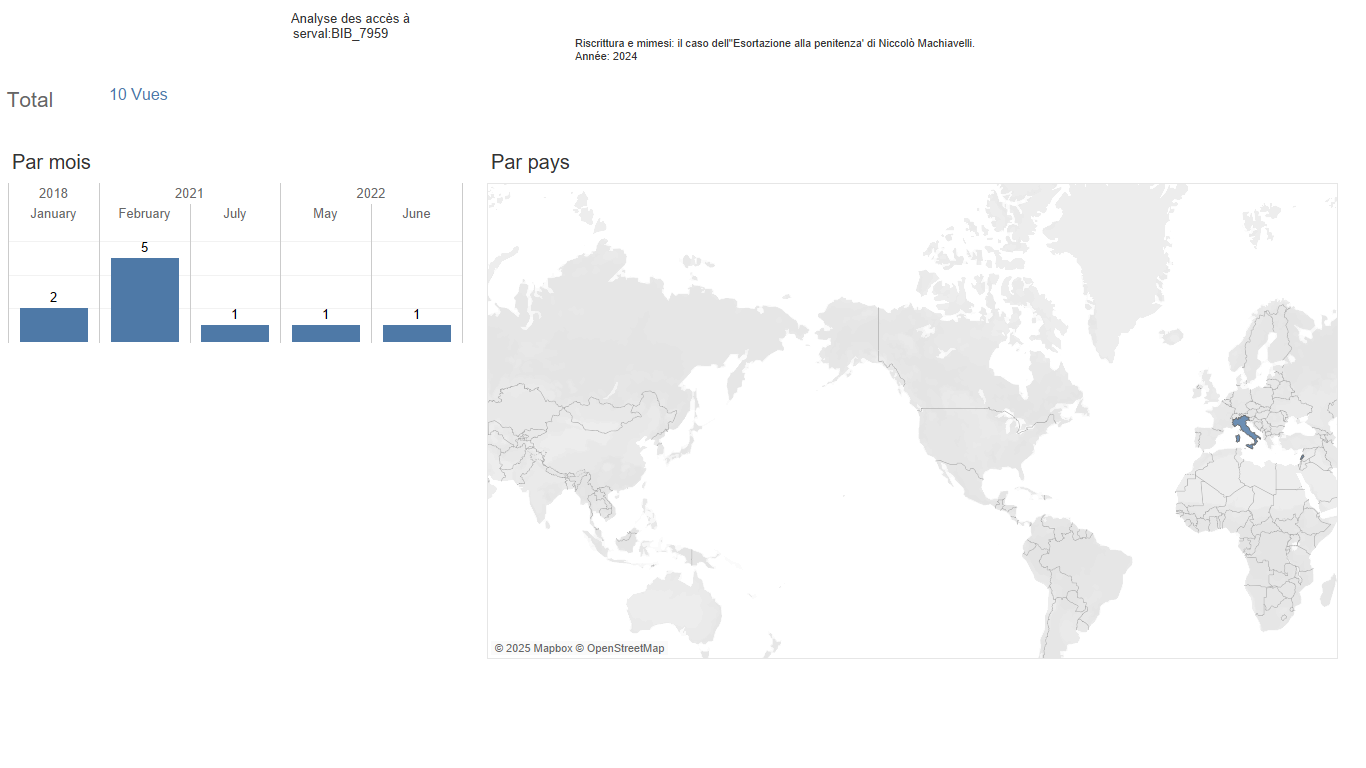Click the 2018 year header
The width and height of the screenshot is (1366, 768).
pos(54,193)
